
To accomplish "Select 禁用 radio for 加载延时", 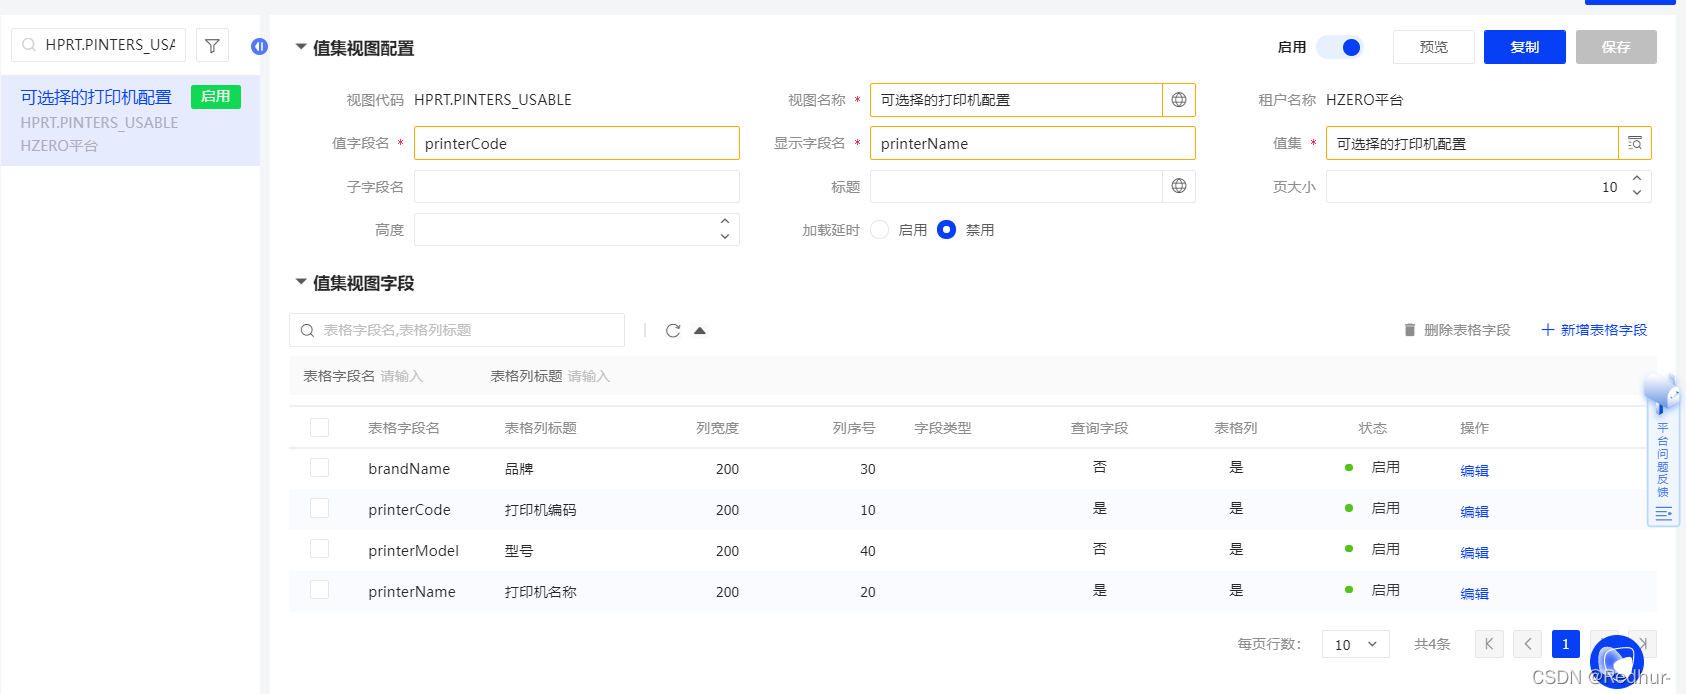I will coord(947,230).
